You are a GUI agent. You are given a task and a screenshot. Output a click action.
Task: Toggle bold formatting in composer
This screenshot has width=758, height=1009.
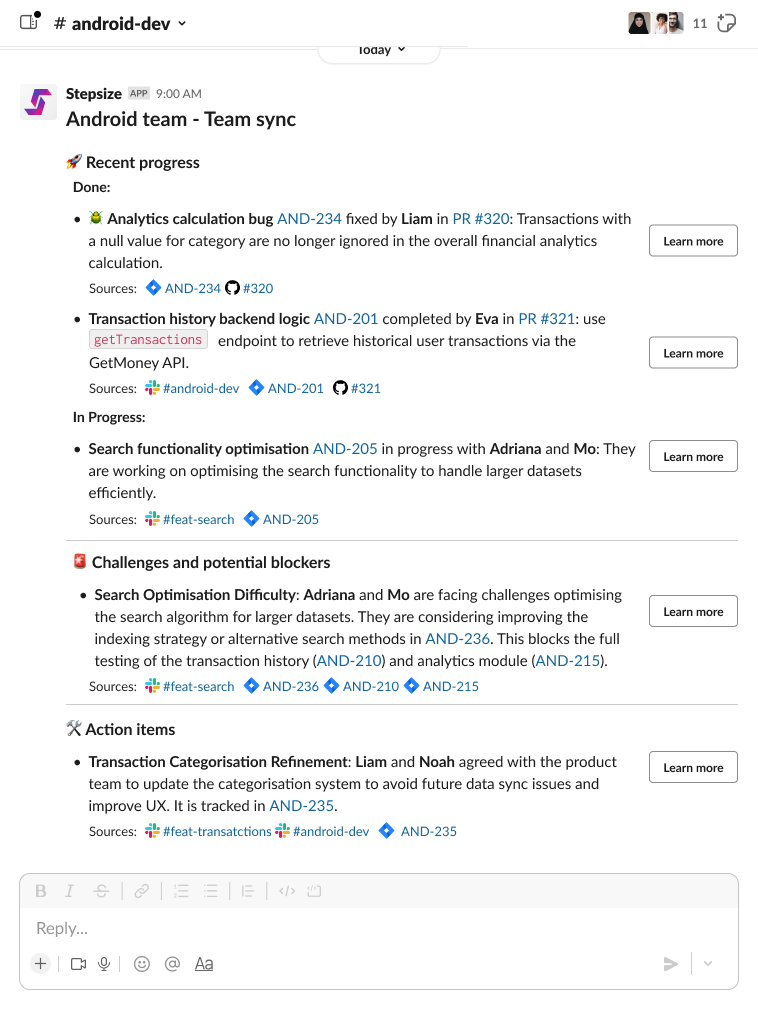[x=41, y=891]
